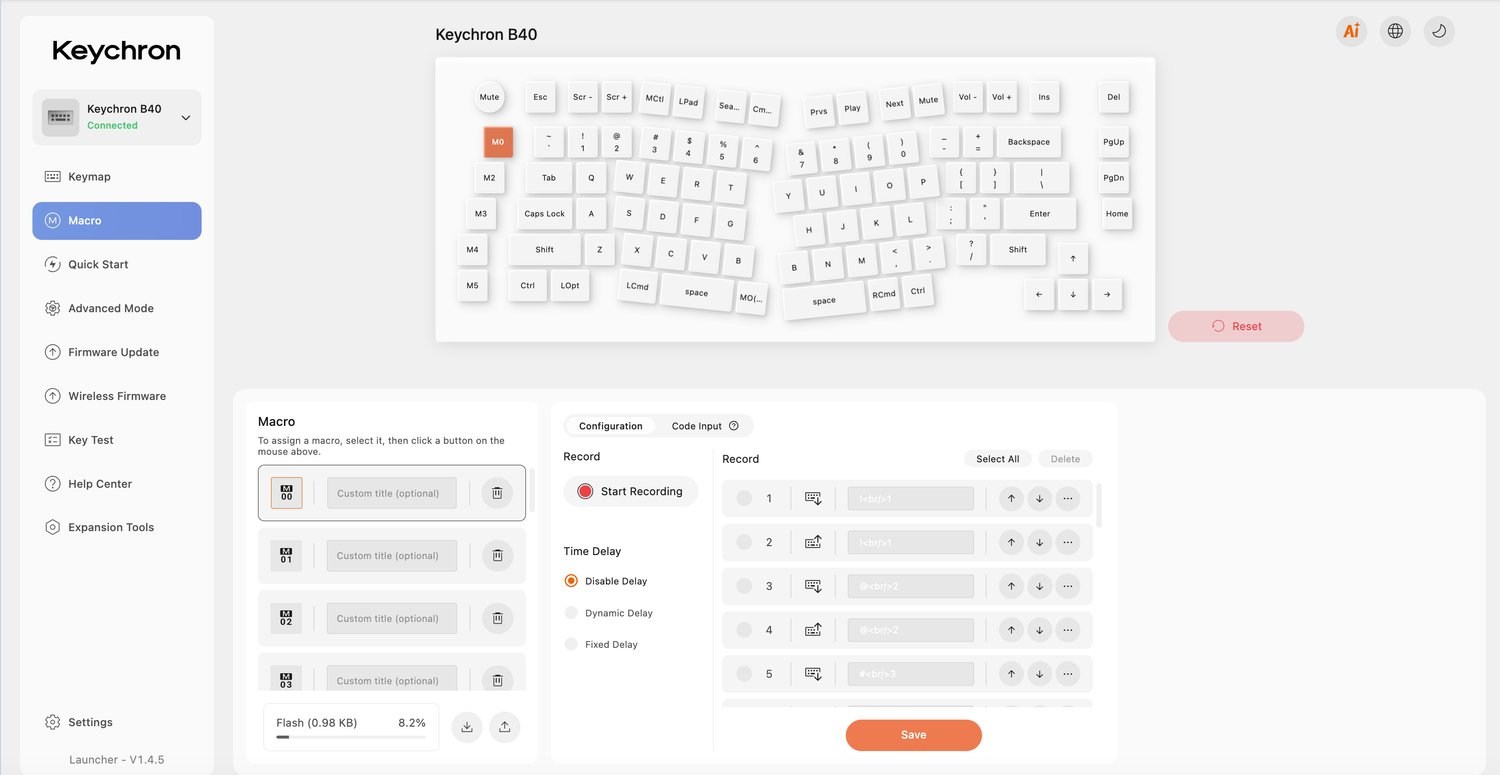This screenshot has height=775, width=1500.
Task: Open Wireless Firmware in the sidebar
Action: pyautogui.click(x=117, y=397)
